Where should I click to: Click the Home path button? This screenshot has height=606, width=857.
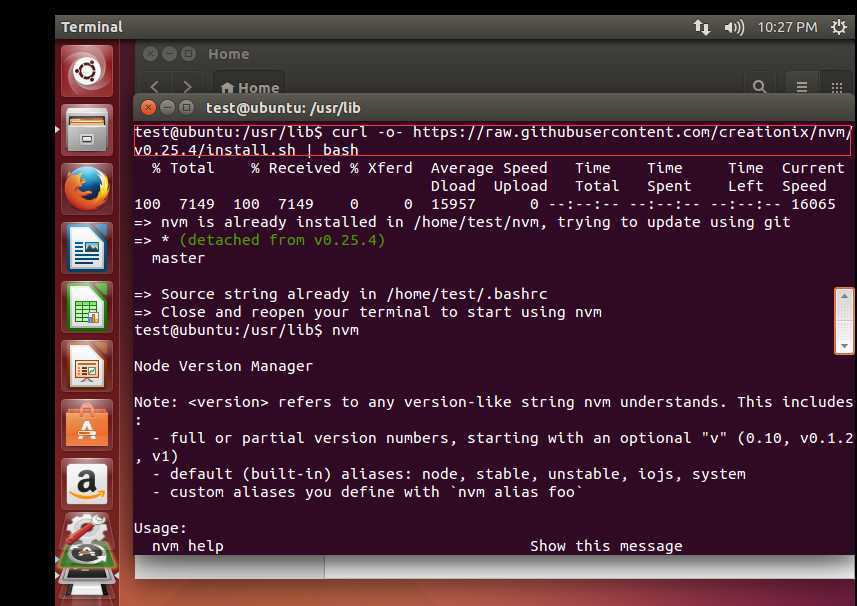(250, 87)
